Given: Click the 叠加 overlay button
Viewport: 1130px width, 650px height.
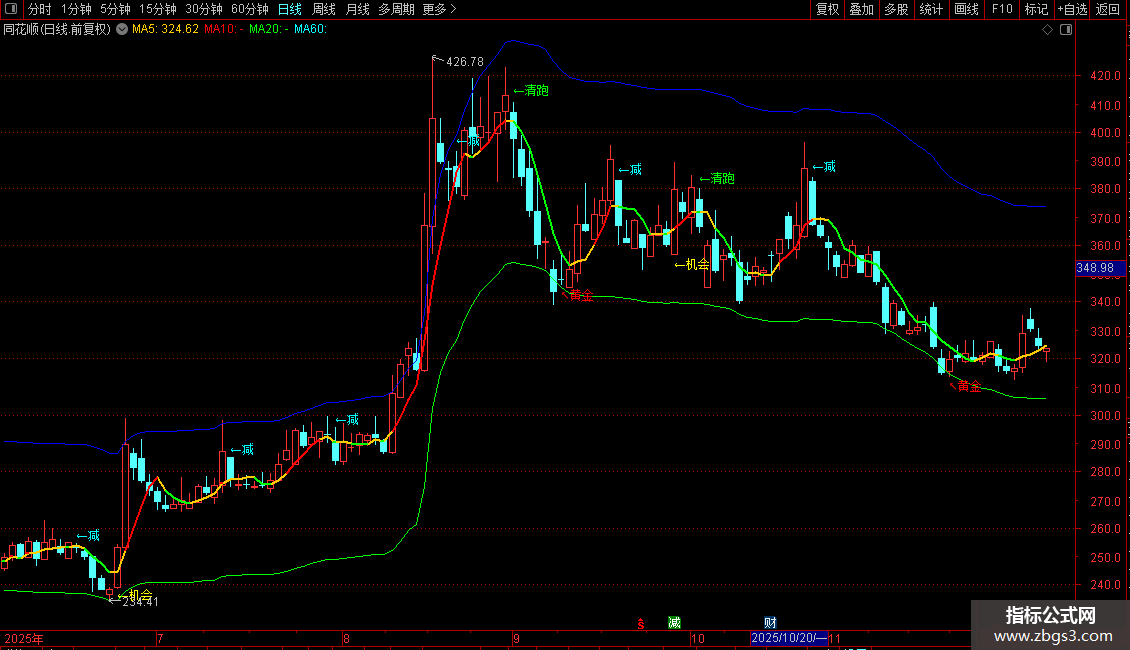Looking at the screenshot, I should tap(861, 9).
